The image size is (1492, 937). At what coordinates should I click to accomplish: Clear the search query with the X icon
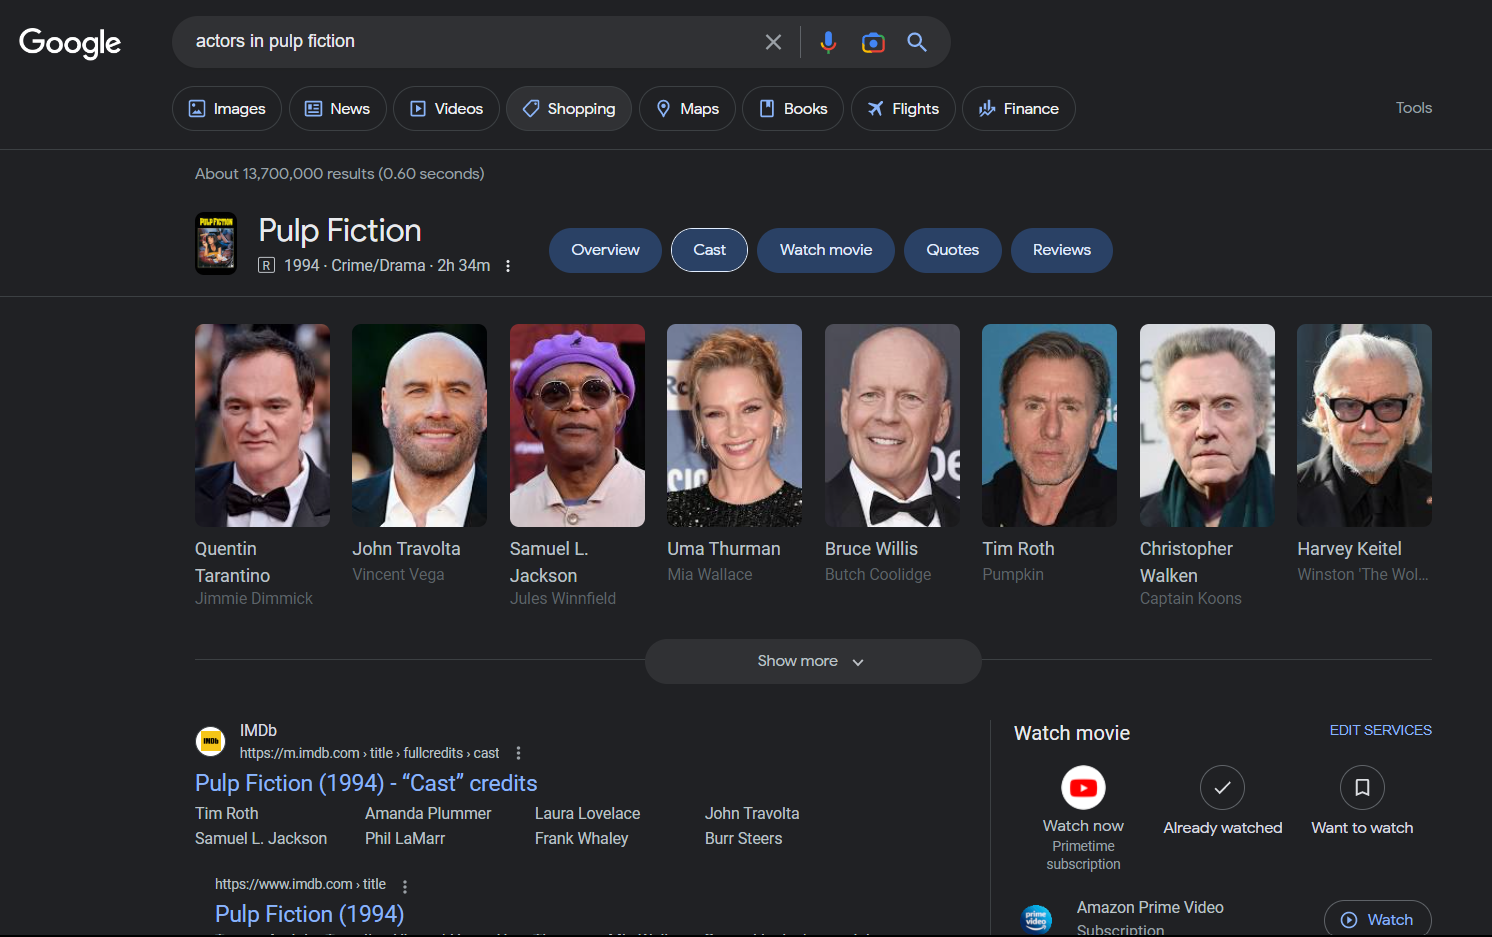pos(773,42)
